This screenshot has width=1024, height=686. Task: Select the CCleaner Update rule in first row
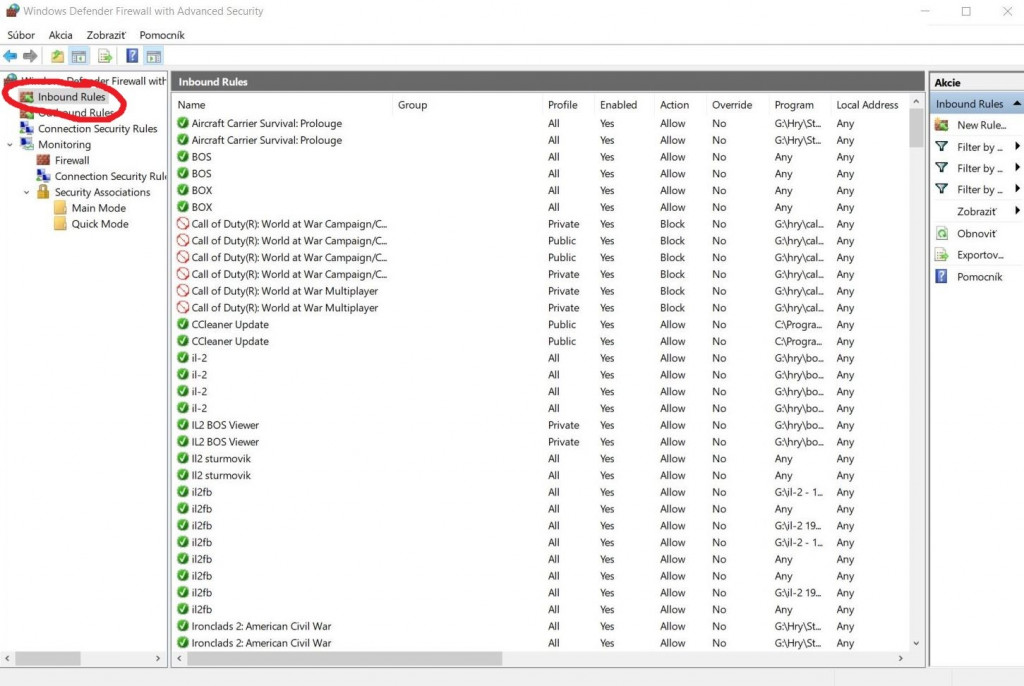click(x=230, y=324)
